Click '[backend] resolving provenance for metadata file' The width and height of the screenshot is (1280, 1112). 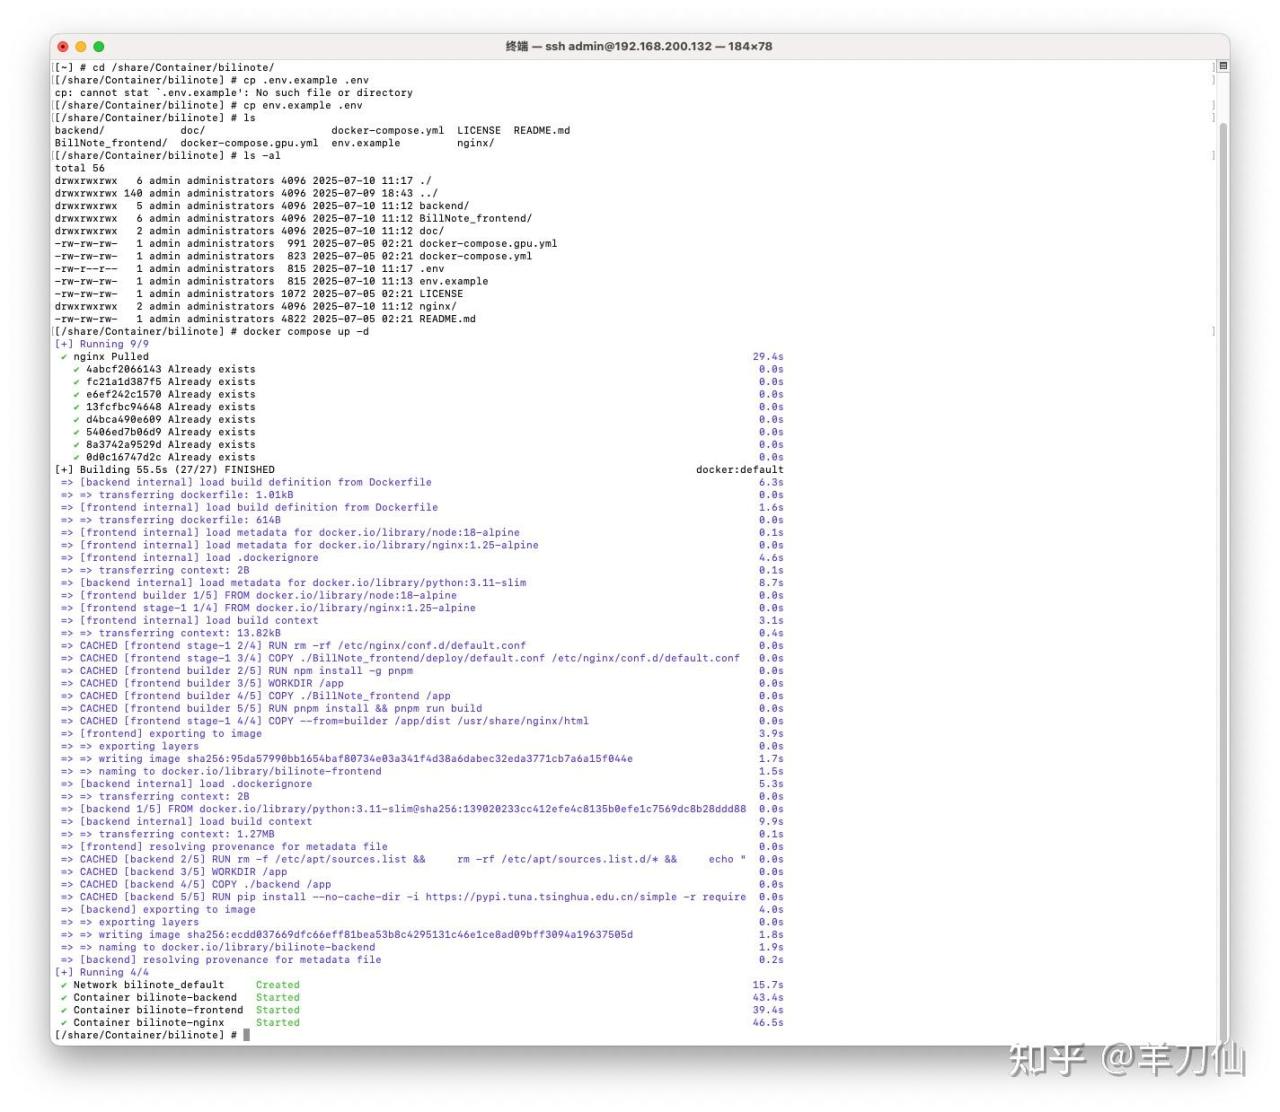coord(221,960)
